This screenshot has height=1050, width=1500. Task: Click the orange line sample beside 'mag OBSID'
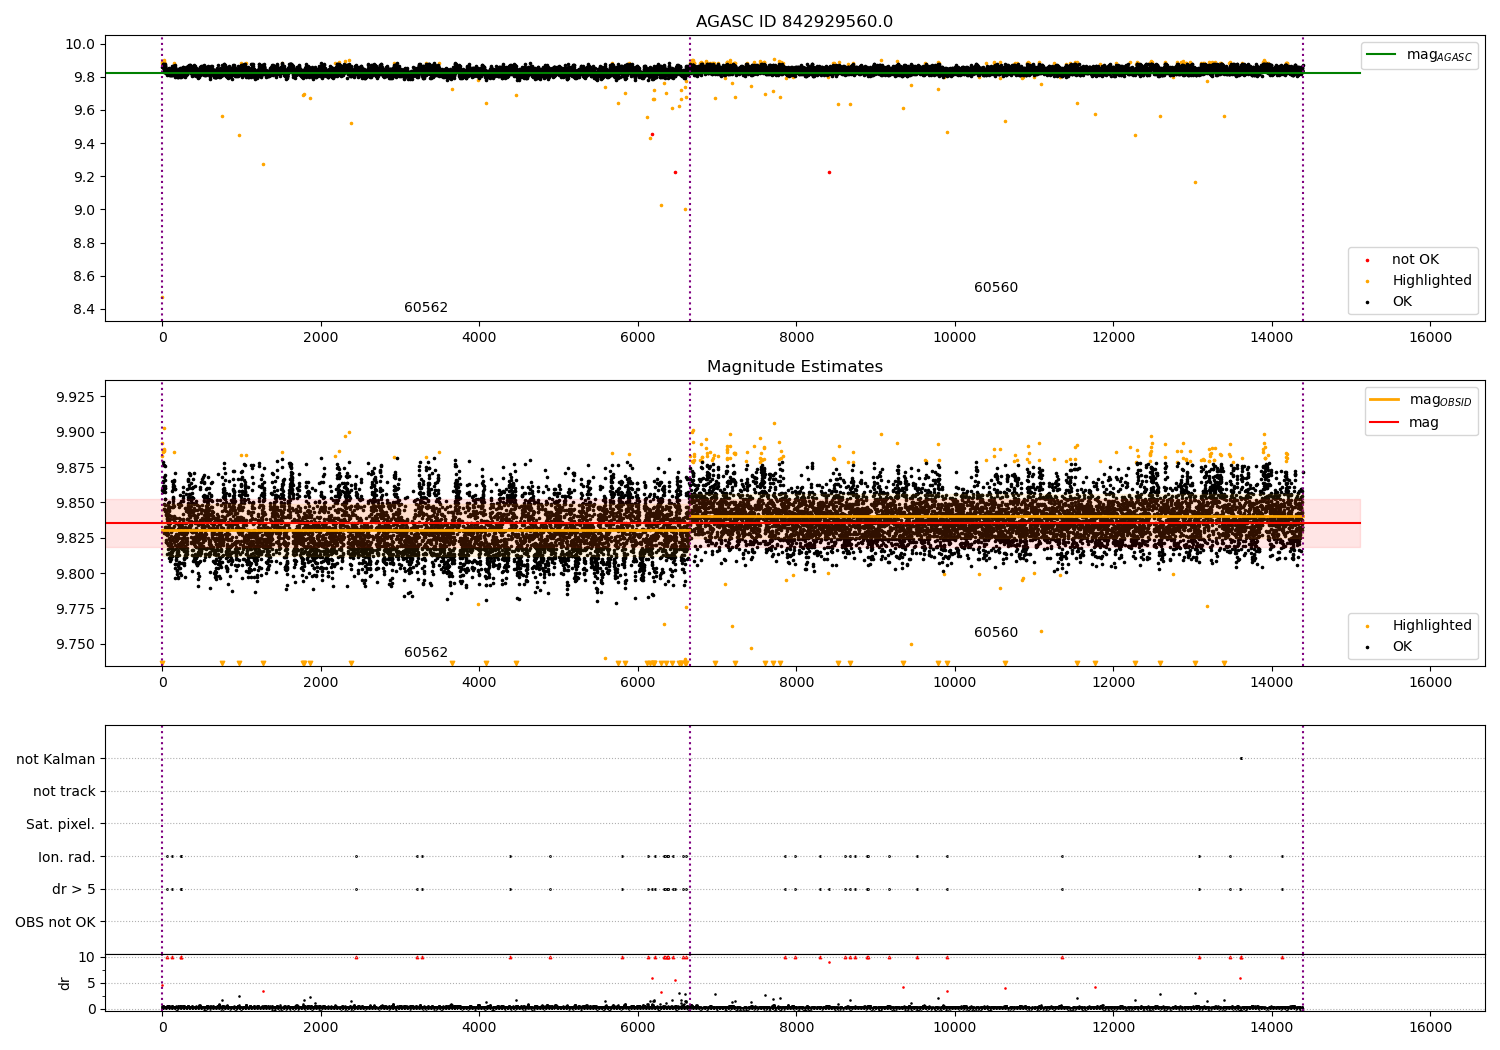[x=1384, y=400]
